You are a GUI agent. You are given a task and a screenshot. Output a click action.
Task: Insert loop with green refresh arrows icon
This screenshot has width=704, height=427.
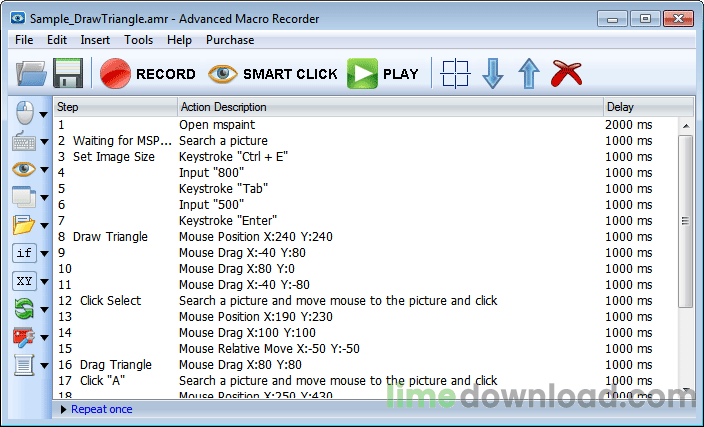[x=23, y=309]
